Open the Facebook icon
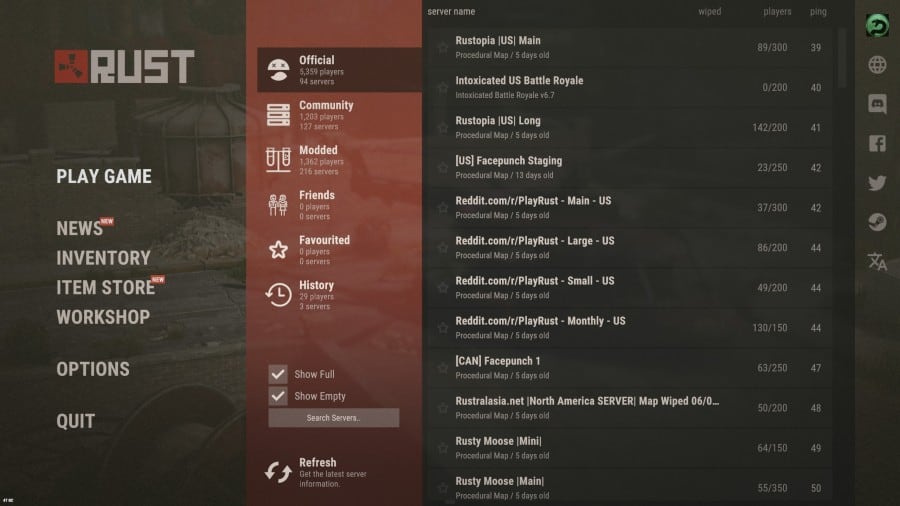Screen dimensions: 900x506 click(x=877, y=143)
